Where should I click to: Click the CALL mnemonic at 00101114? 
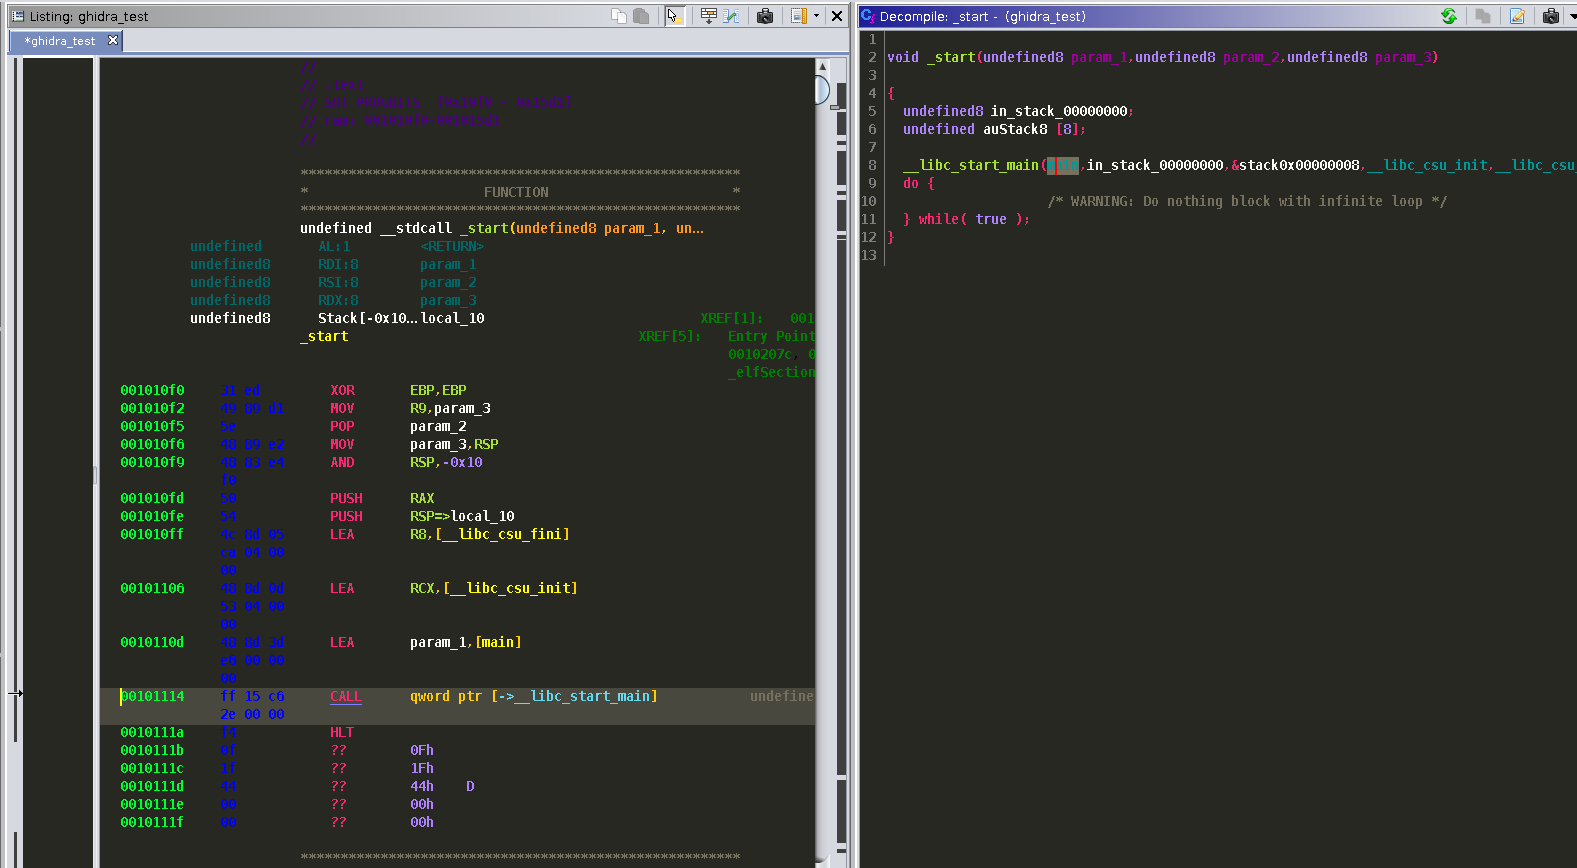[x=345, y=696]
